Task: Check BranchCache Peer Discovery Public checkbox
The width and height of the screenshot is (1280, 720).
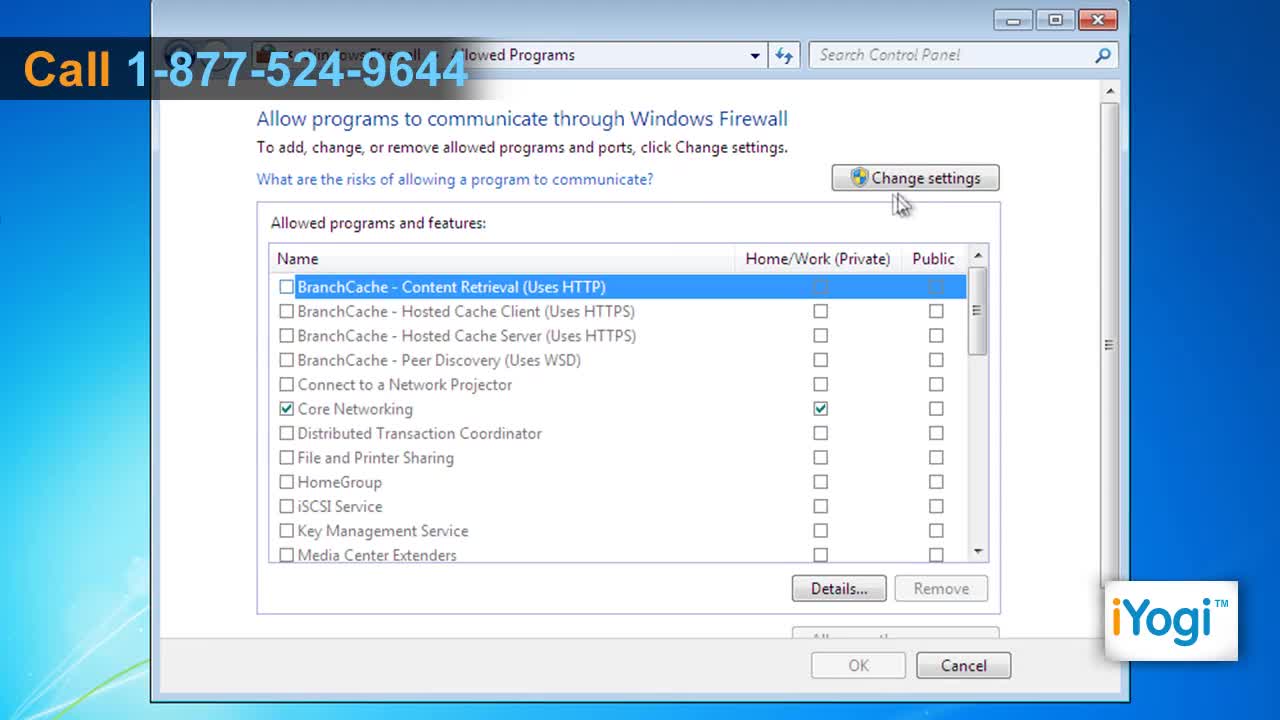Action: pos(936,360)
